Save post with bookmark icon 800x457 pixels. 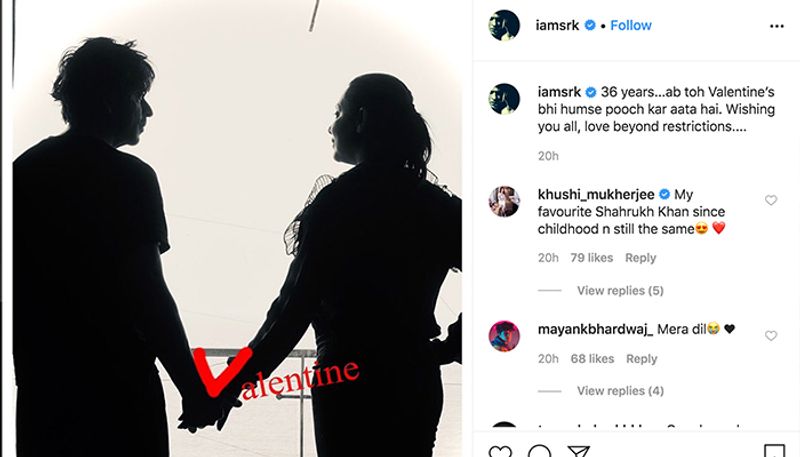pos(774,451)
